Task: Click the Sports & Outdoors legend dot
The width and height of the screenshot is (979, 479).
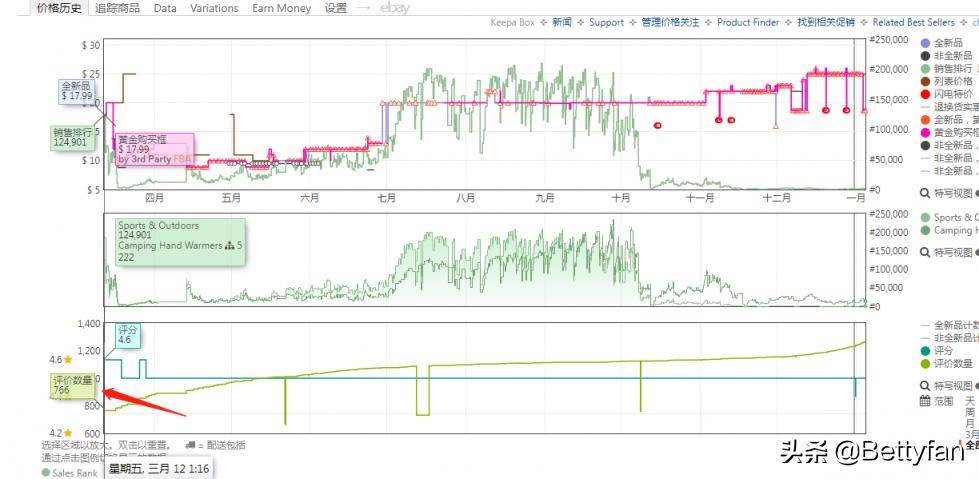Action: (925, 217)
